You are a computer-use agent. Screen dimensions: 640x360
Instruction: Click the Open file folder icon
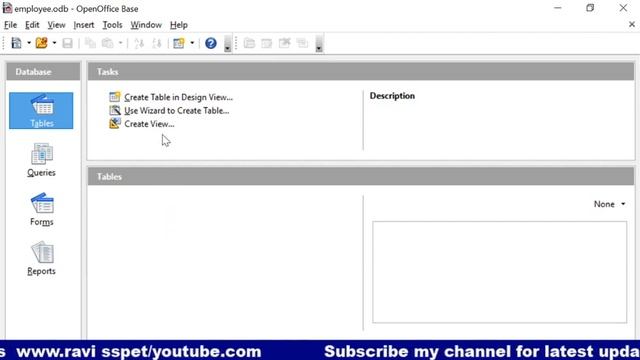click(x=42, y=43)
